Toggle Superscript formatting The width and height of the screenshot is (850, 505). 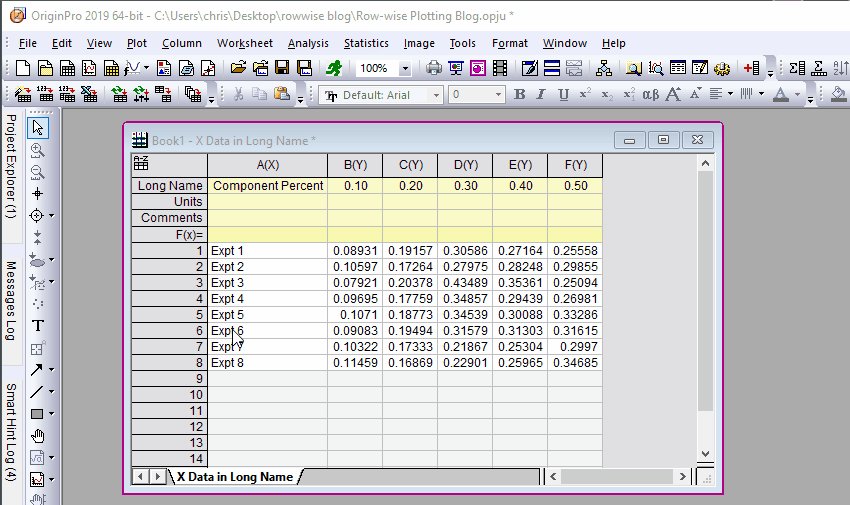(585, 94)
